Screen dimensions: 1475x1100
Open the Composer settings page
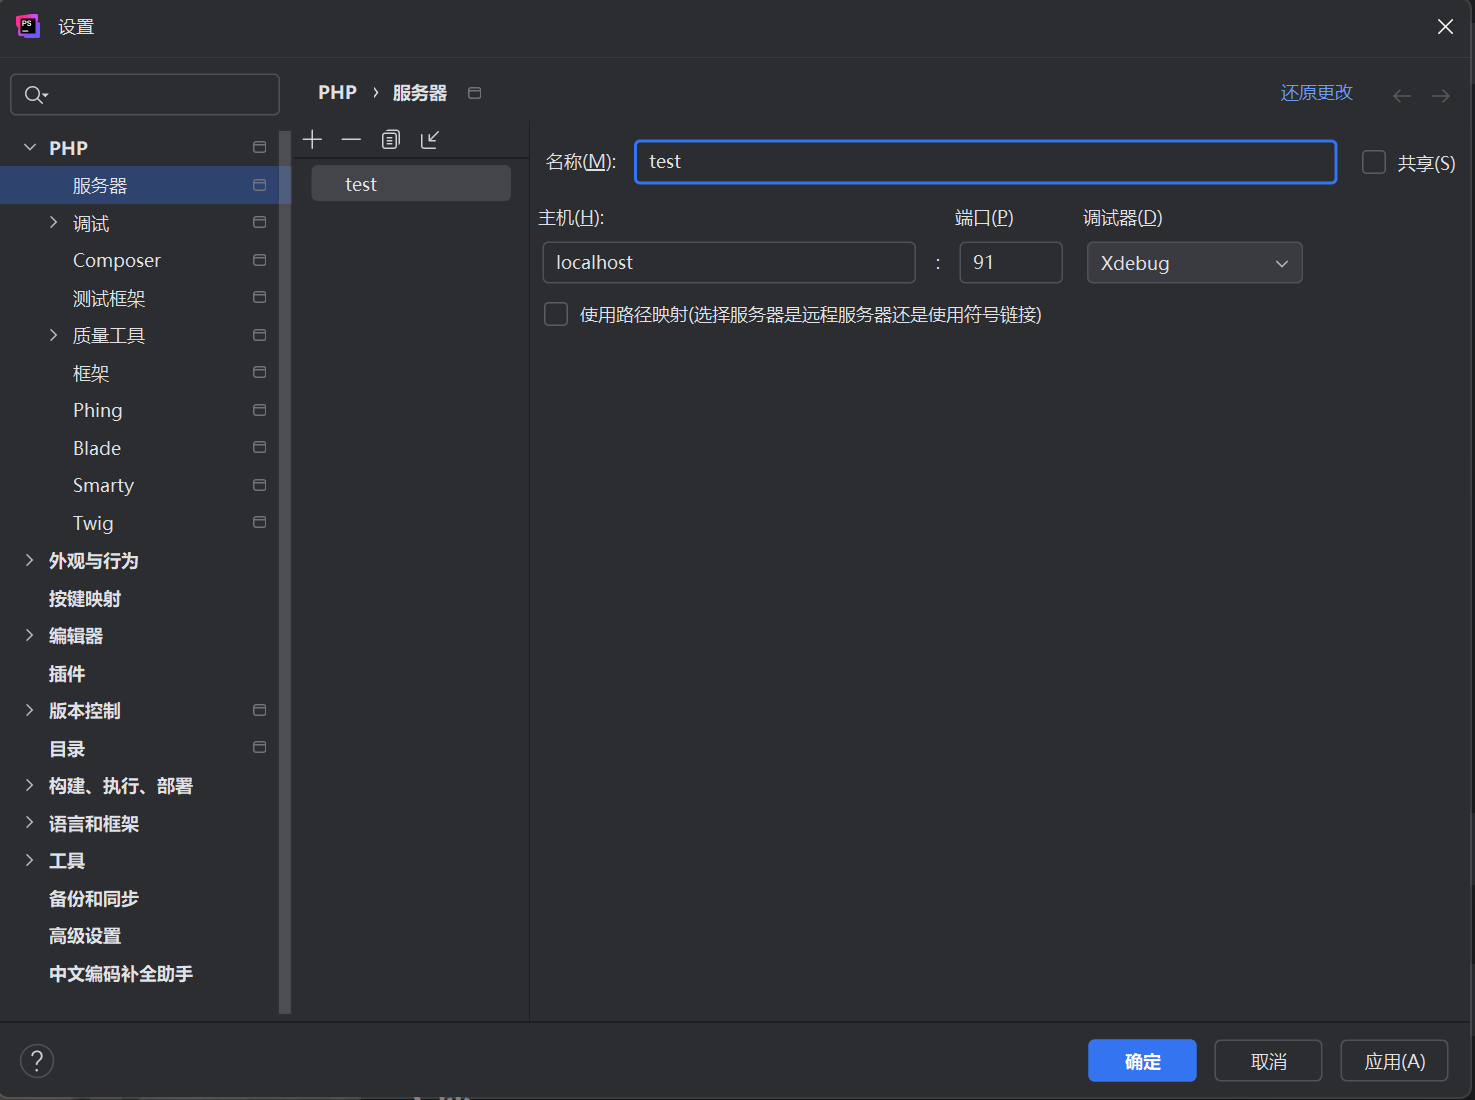117,261
